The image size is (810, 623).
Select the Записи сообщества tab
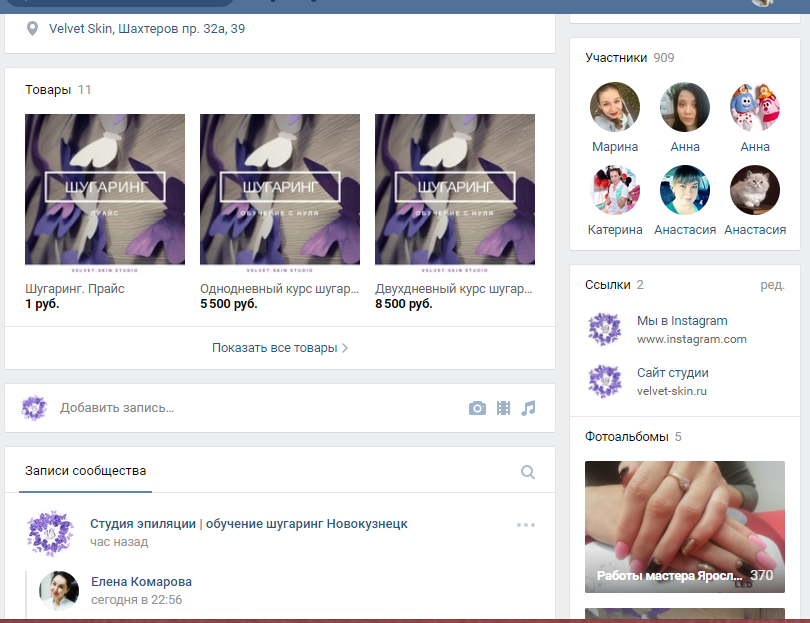(85, 471)
